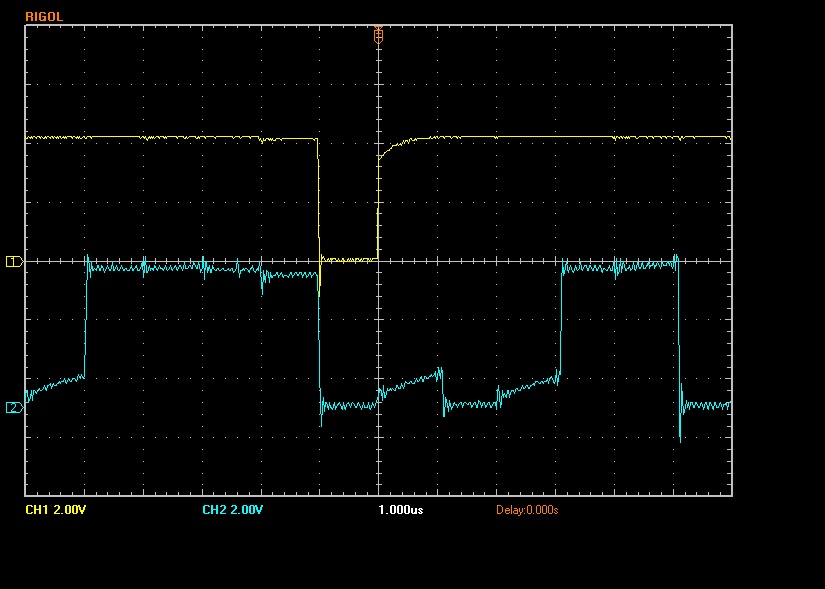This screenshot has height=589, width=825.
Task: Click the center crosshair of the graticule
Action: point(378,261)
